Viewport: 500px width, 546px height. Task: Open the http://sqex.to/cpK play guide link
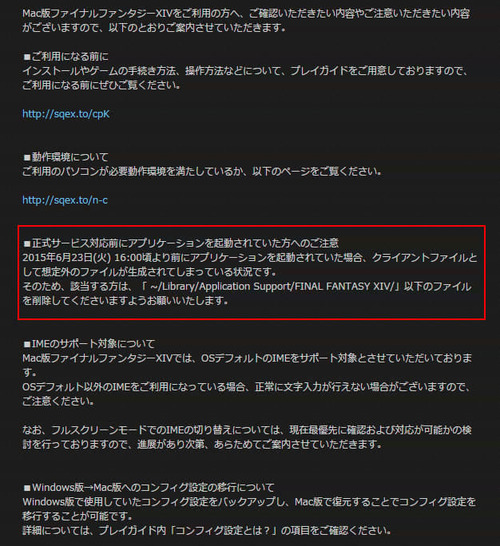click(66, 114)
